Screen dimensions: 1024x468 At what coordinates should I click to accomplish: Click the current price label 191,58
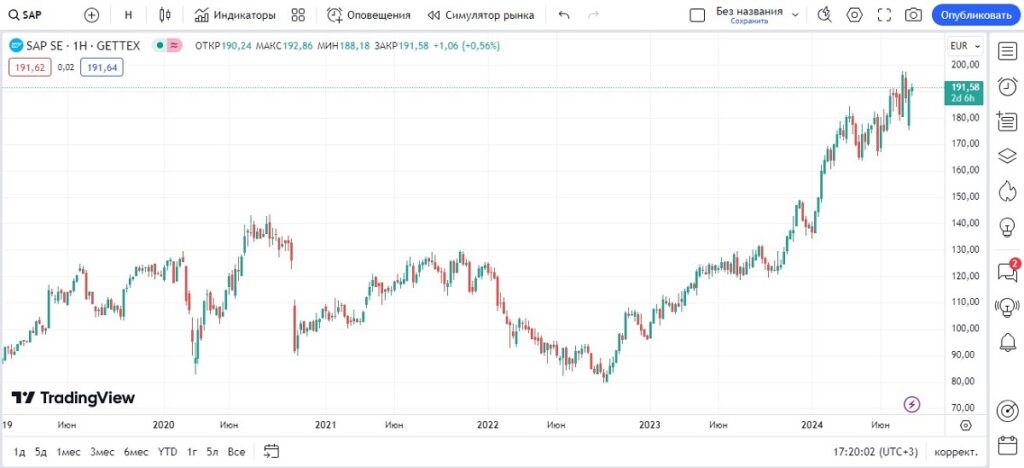(x=964, y=92)
